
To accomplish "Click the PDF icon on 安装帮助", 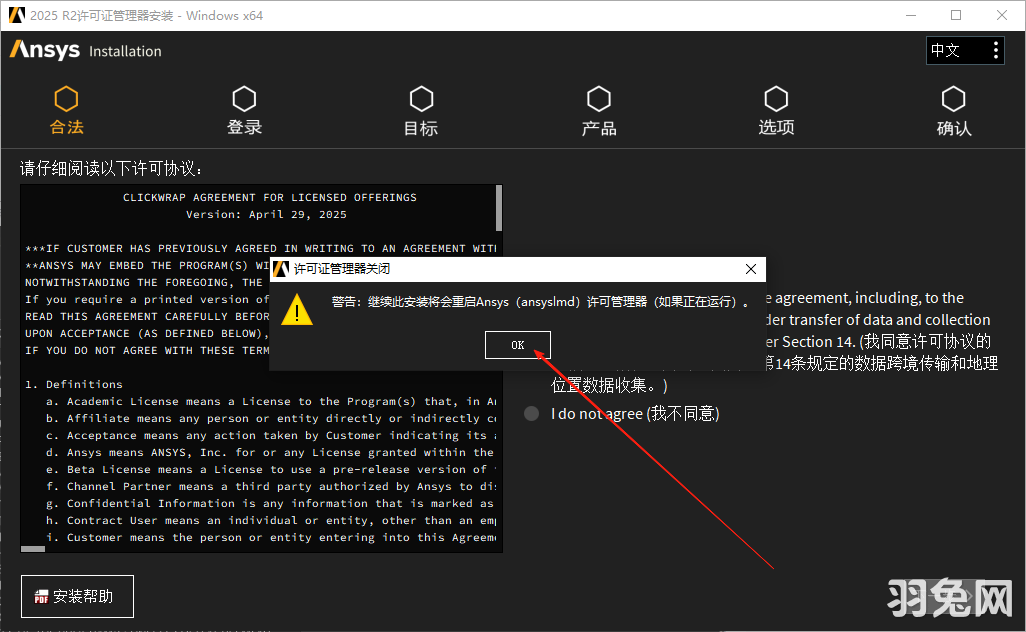I will (42, 597).
